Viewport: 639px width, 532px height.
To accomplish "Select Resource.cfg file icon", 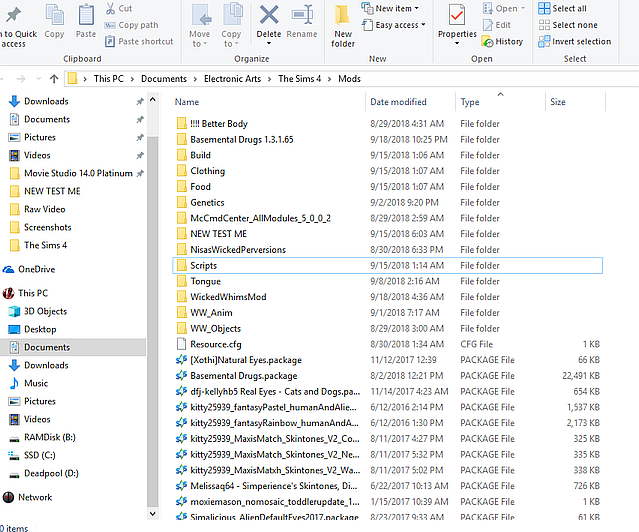I will point(181,344).
